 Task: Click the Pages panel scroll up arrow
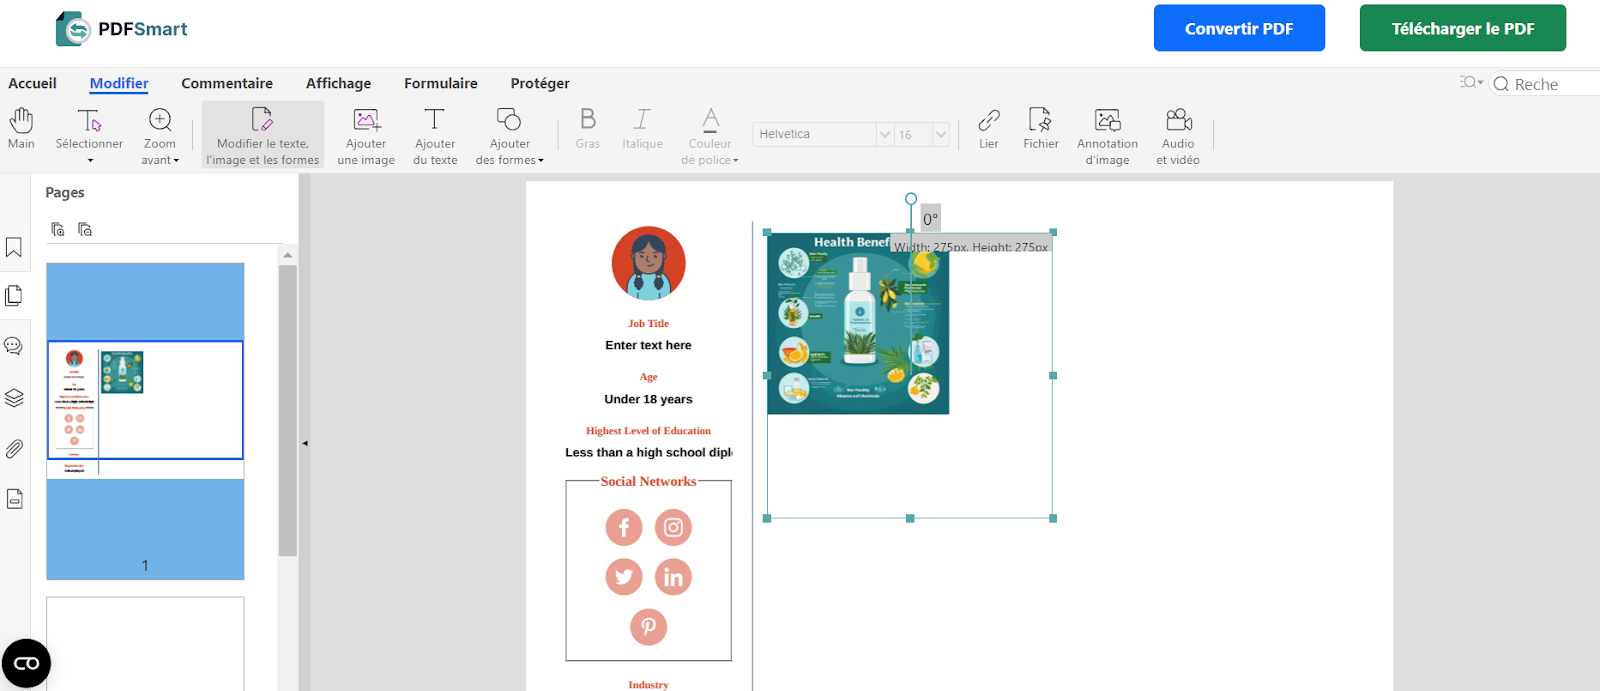[x=288, y=255]
